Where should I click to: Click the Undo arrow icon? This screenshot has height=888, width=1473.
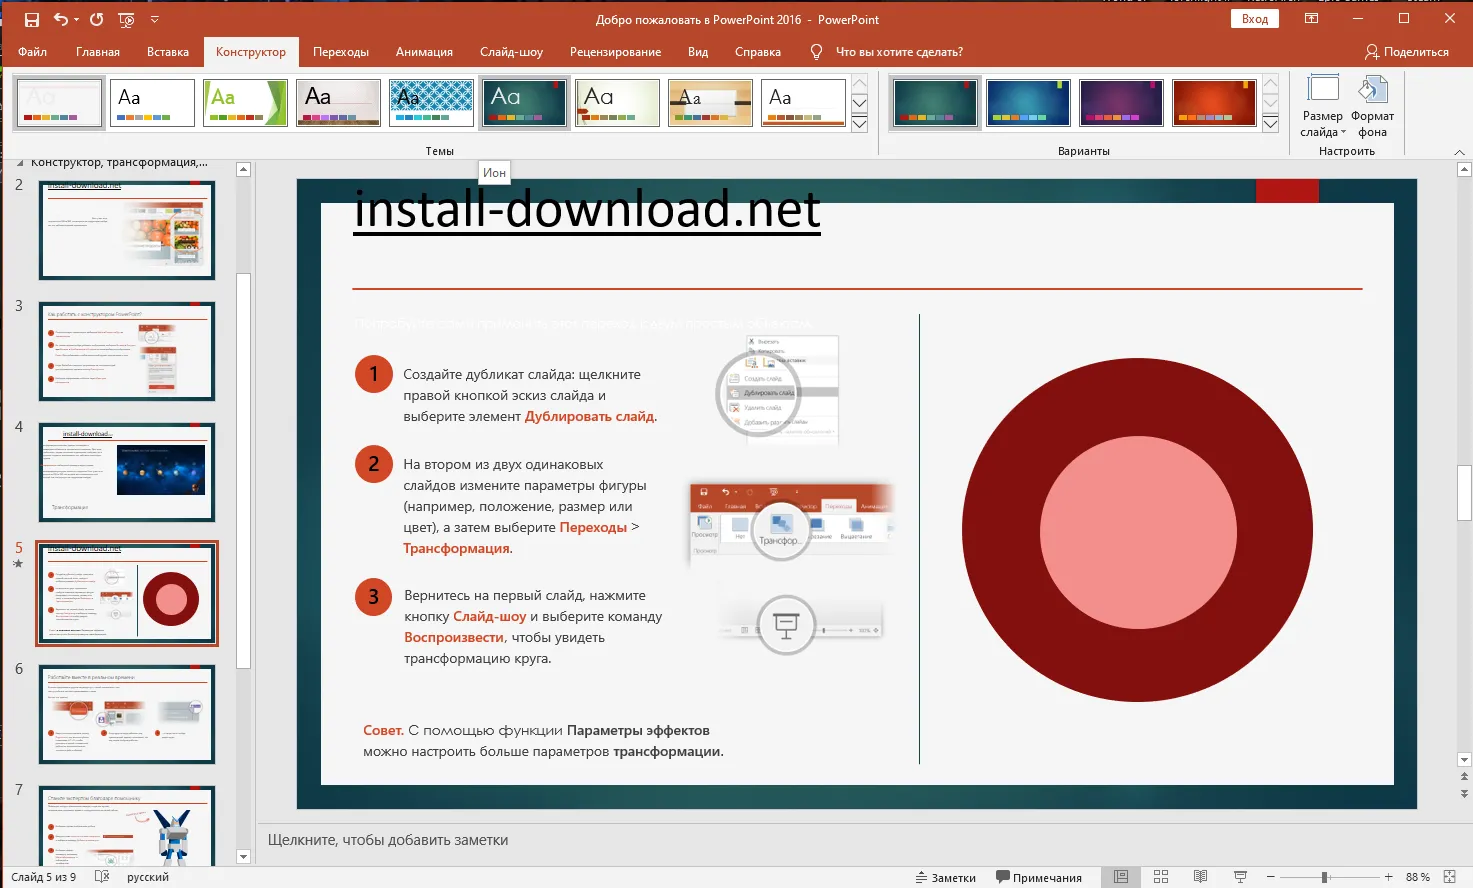[61, 20]
